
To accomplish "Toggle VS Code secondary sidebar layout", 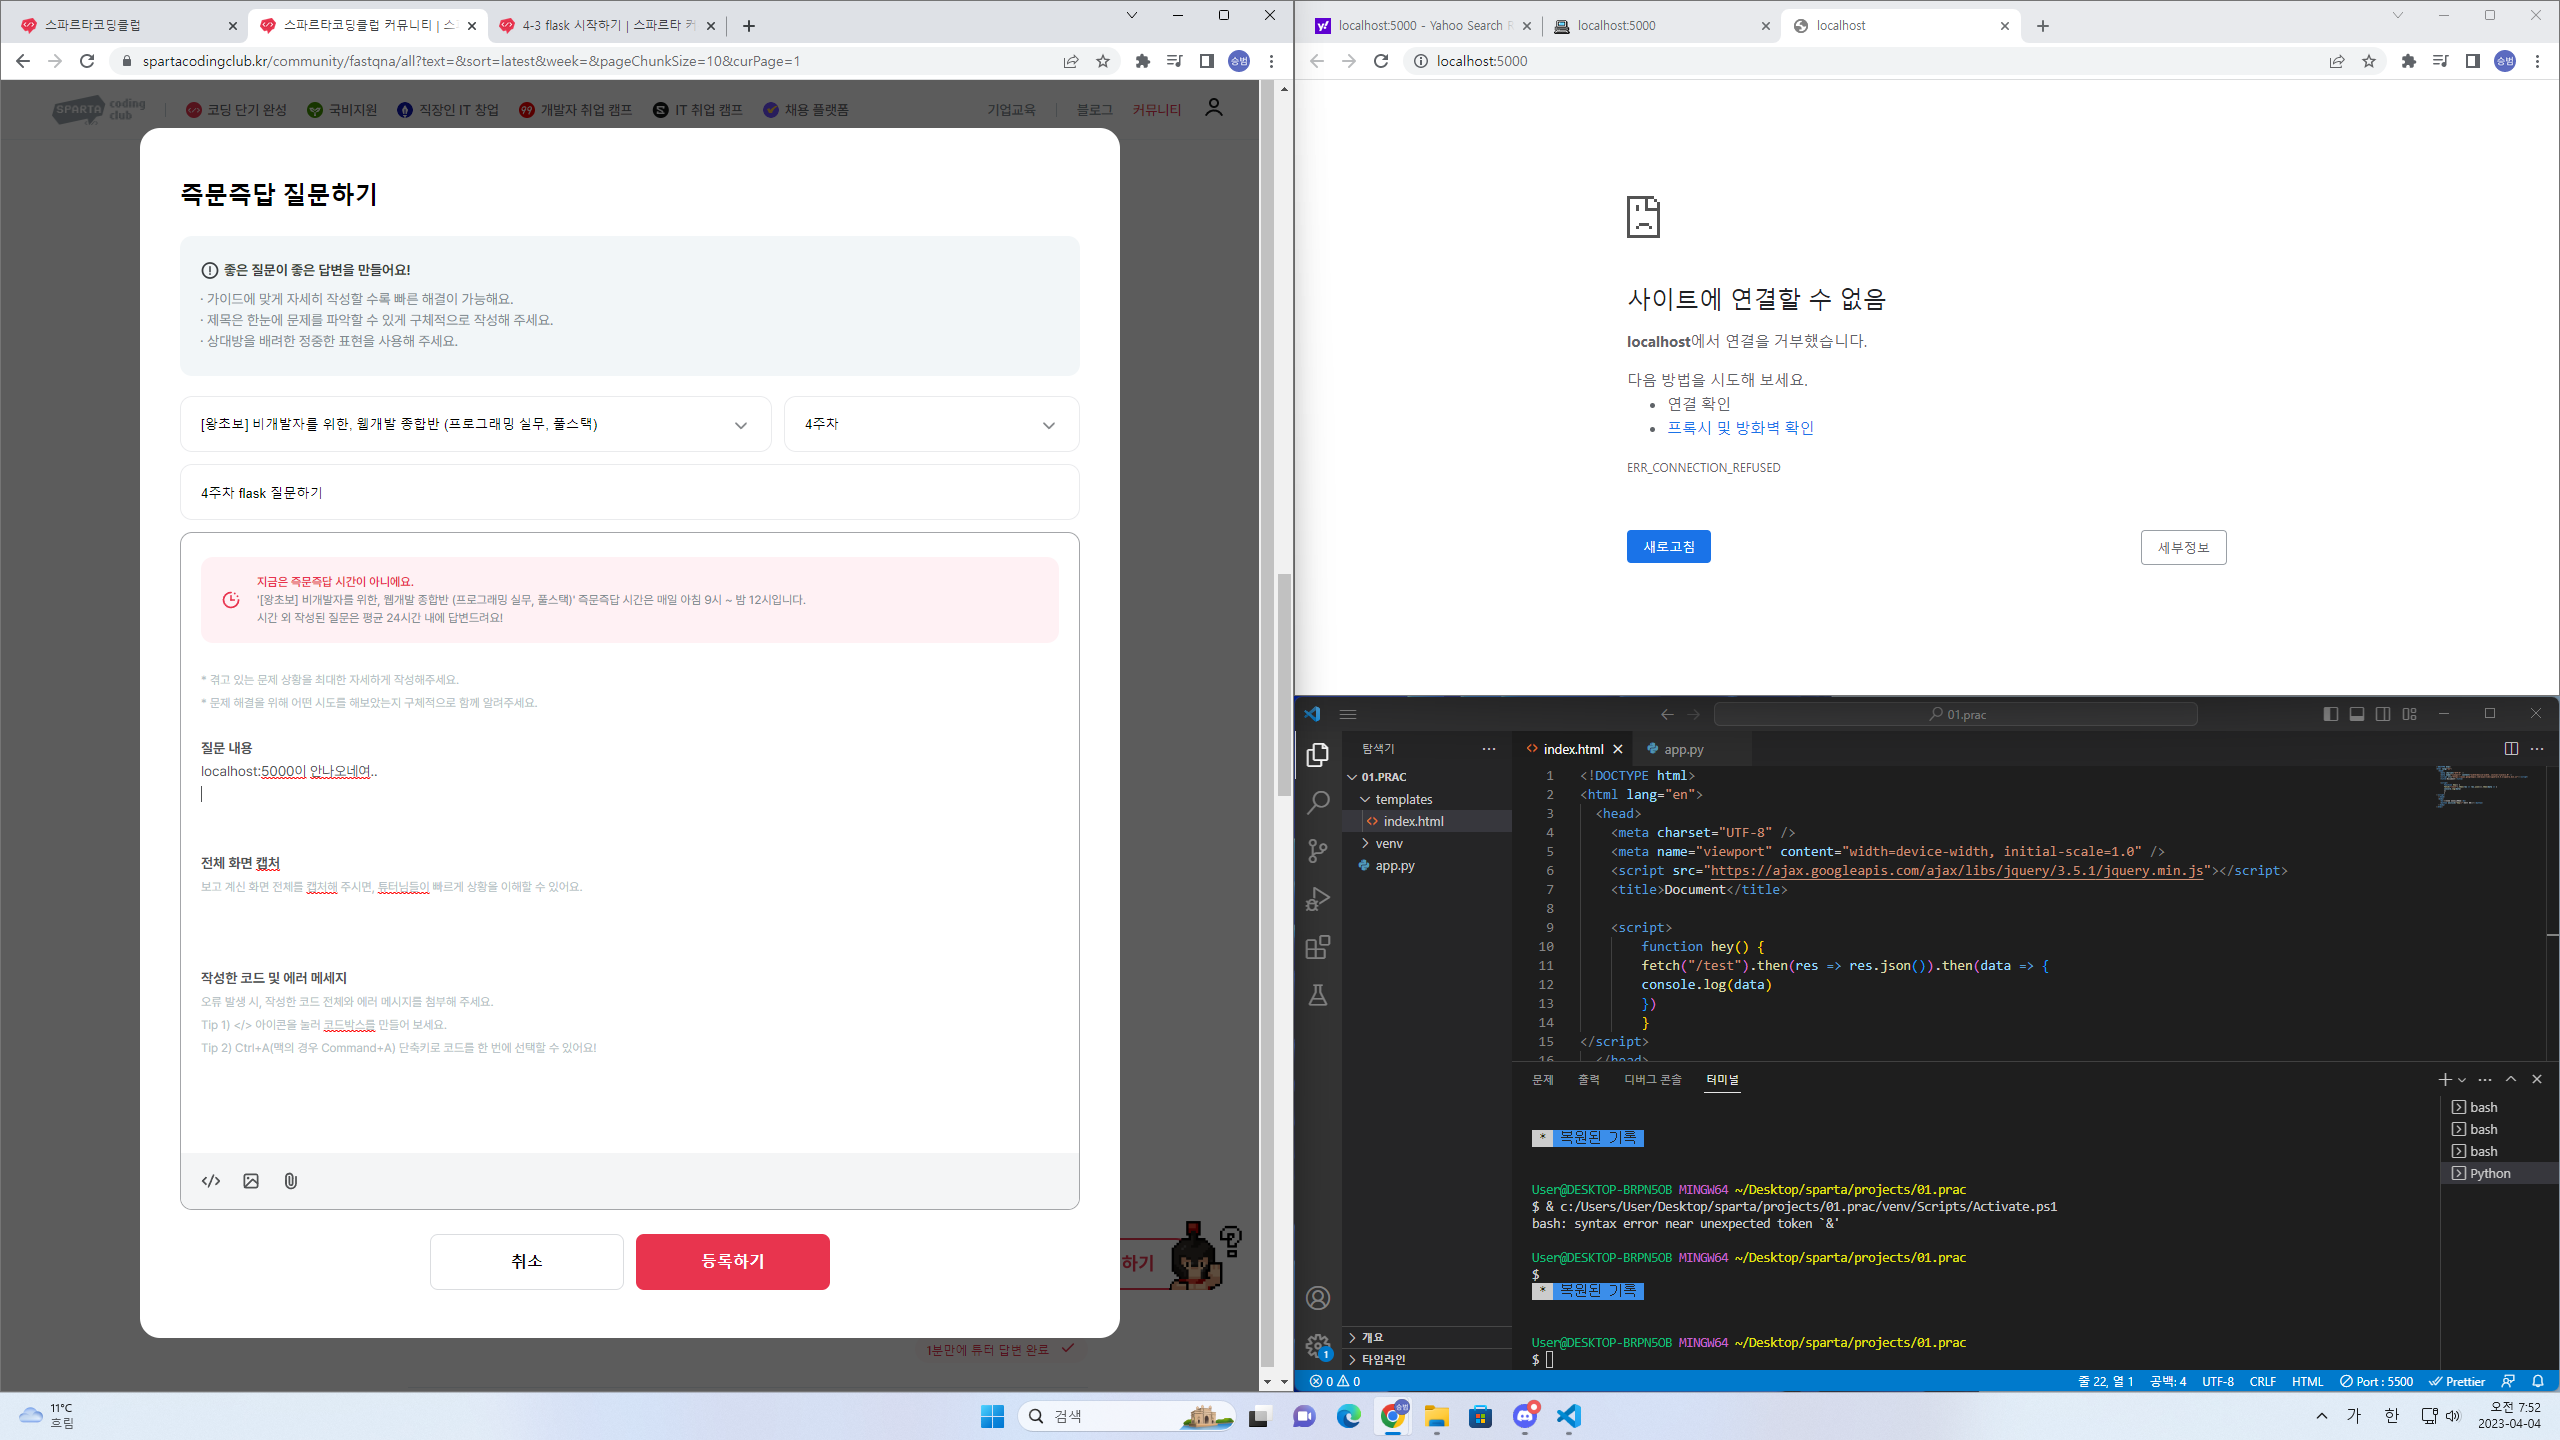I will [2383, 714].
